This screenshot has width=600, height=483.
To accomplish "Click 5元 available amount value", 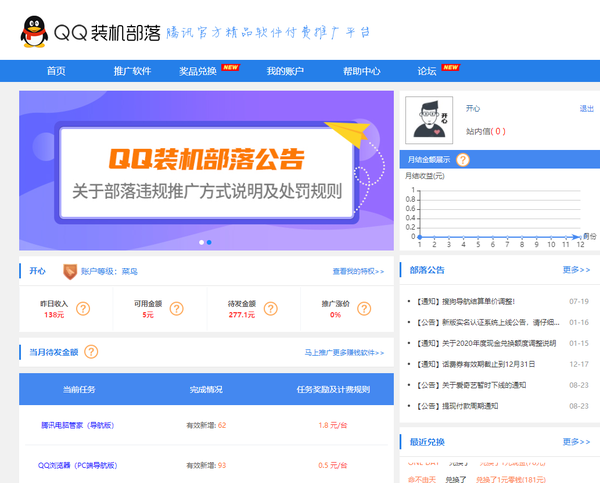I will (x=148, y=315).
